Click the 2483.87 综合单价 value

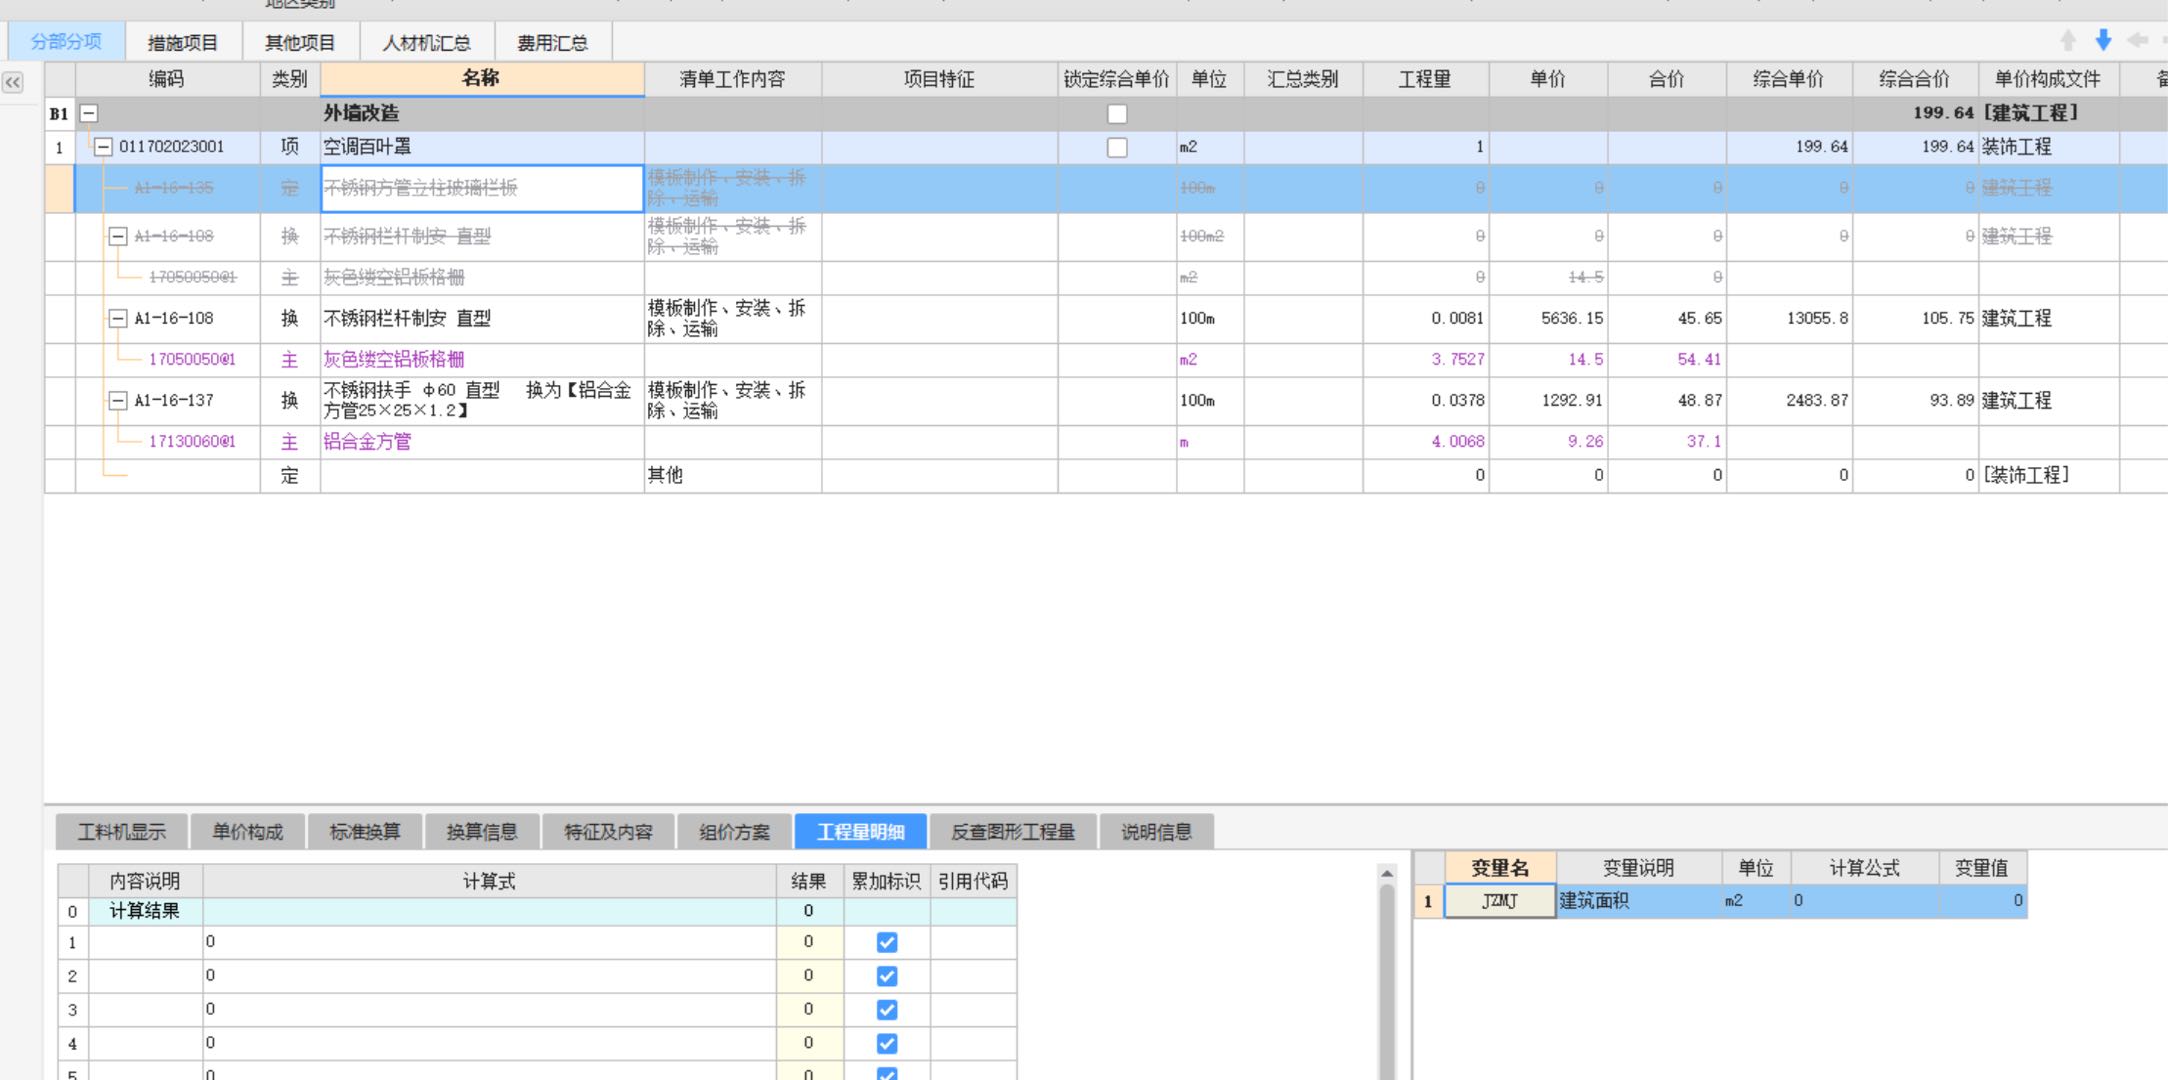click(1817, 401)
